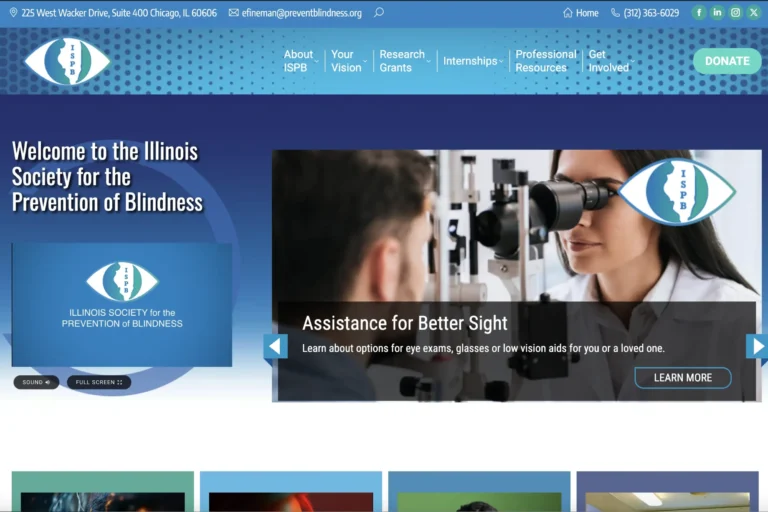Viewport: 768px width, 512px height.
Task: Open search with the magnifier icon
Action: coord(379,13)
